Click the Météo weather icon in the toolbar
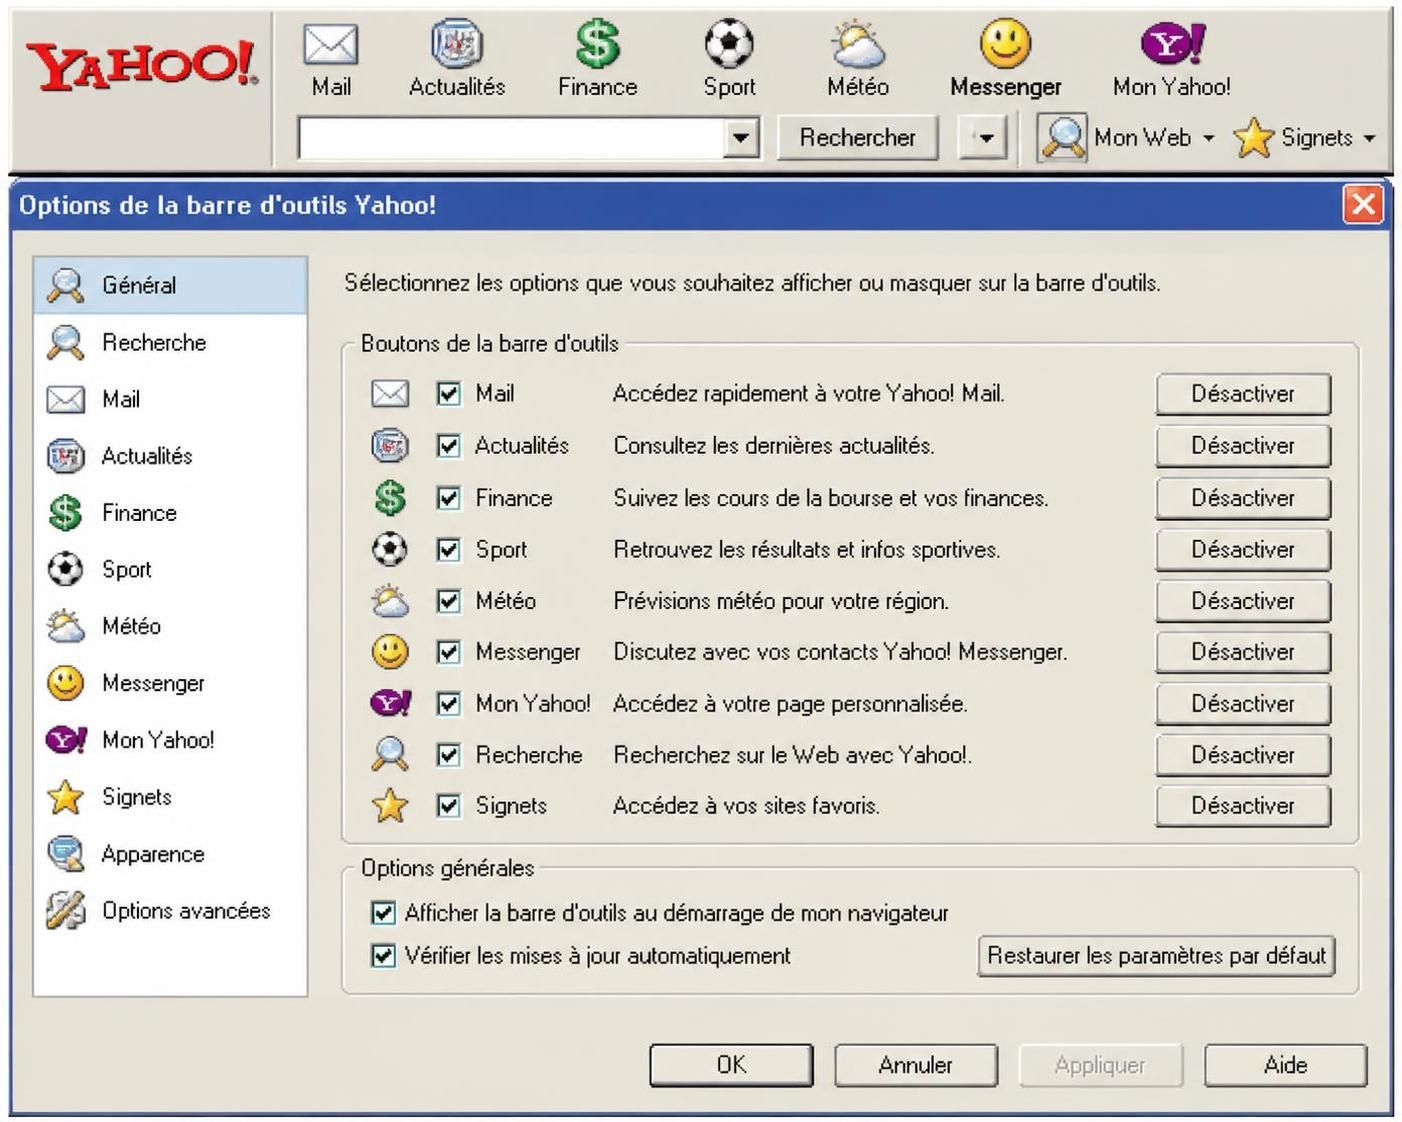1402x1122 pixels. pos(858,45)
